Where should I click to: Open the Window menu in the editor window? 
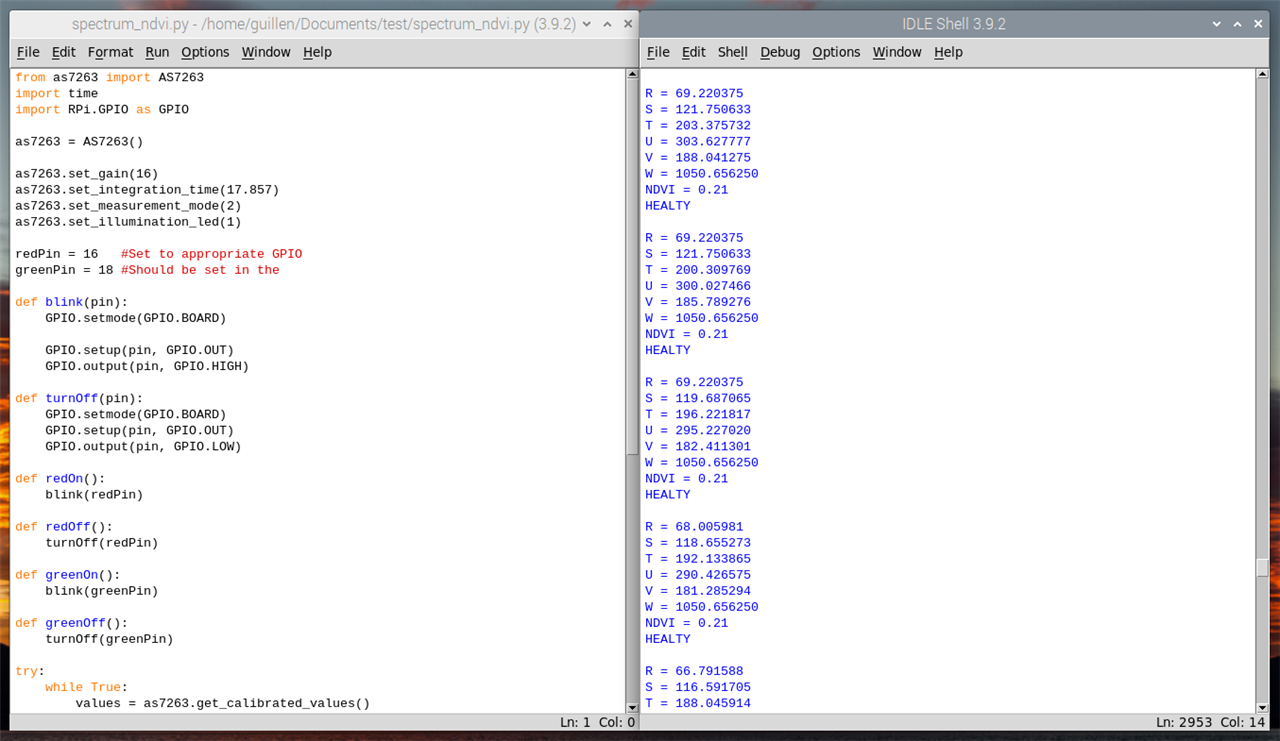[266, 52]
